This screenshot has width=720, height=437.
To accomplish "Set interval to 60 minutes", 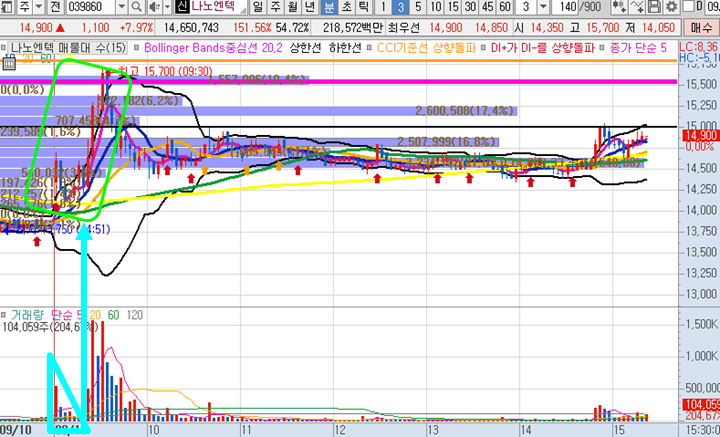I will tap(504, 7).
